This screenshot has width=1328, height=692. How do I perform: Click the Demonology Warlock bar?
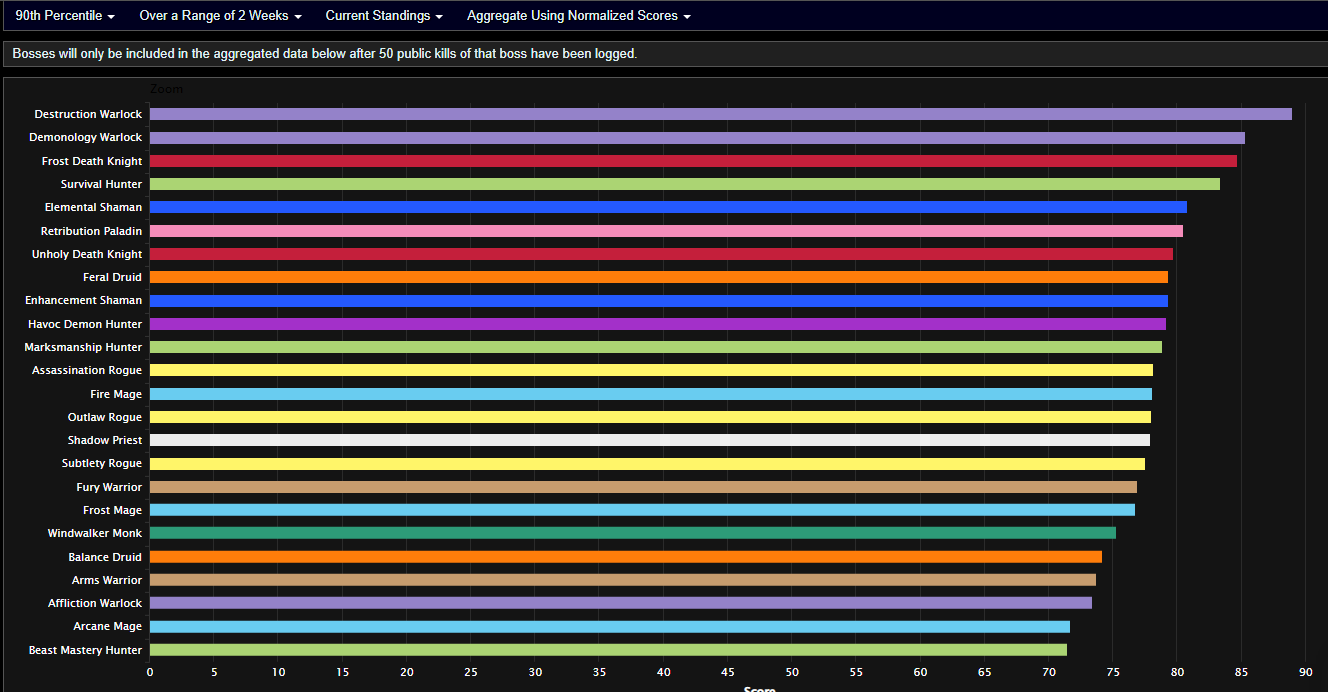pyautogui.click(x=697, y=138)
